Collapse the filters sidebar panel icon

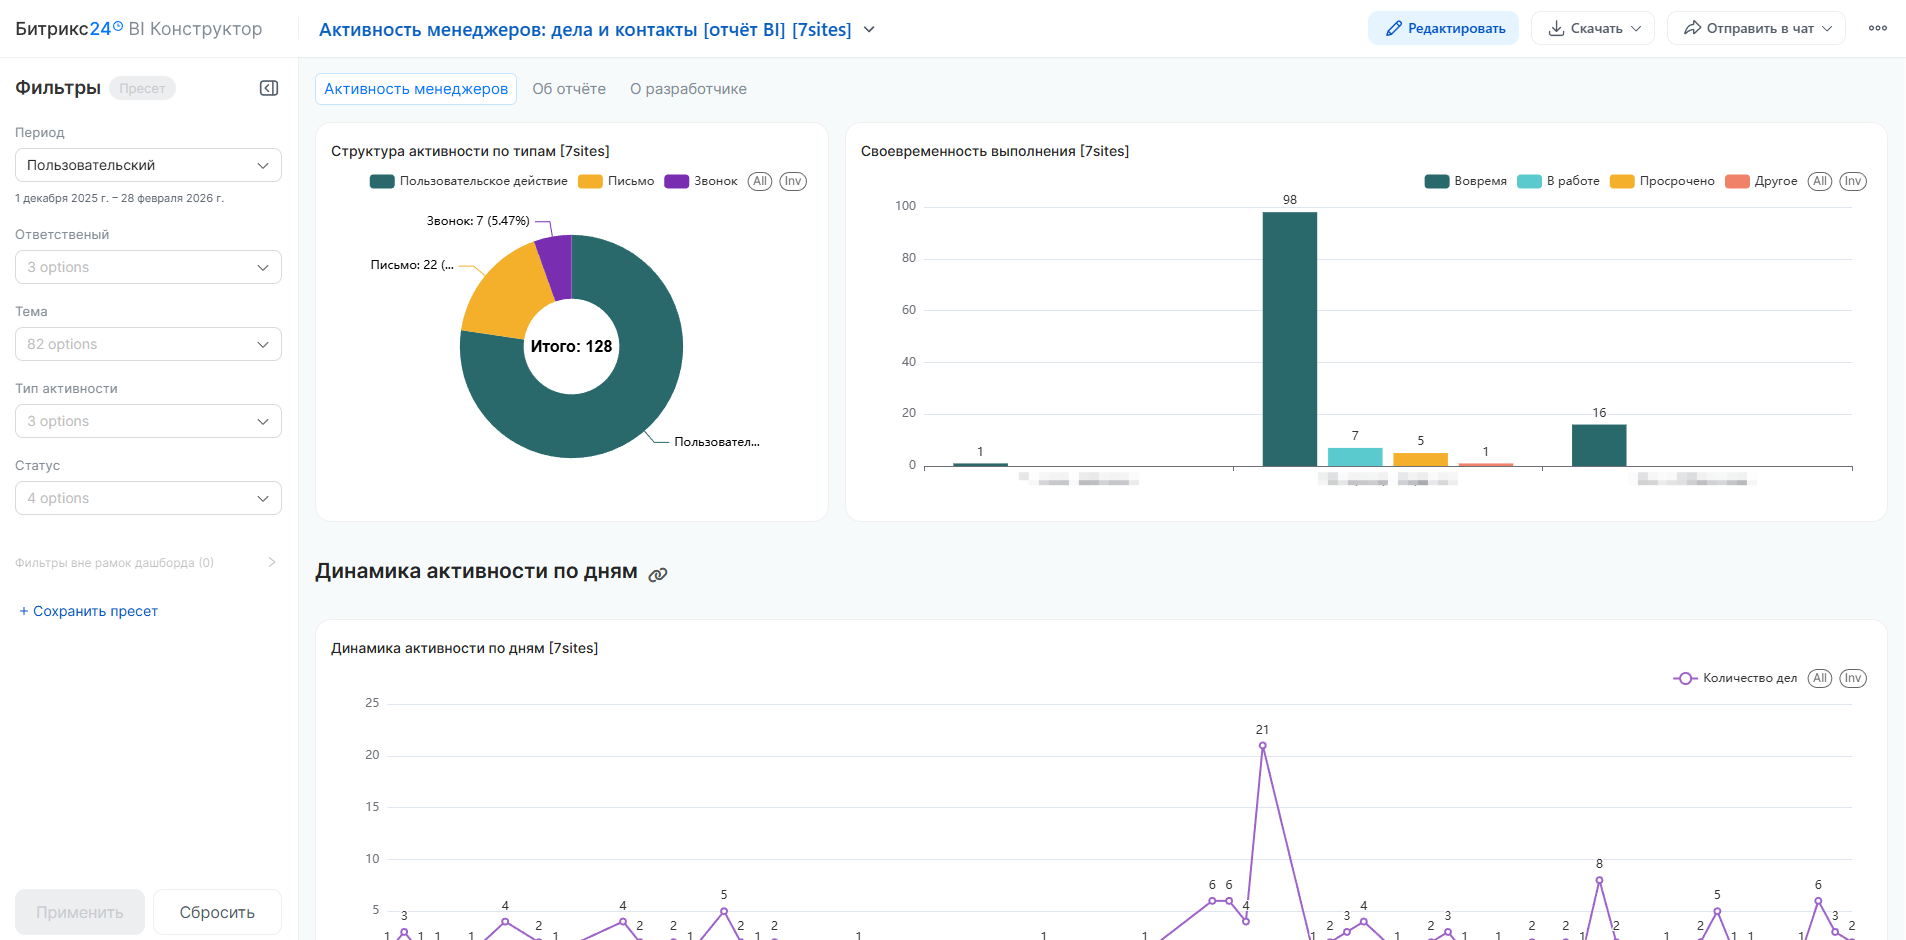pyautogui.click(x=269, y=88)
